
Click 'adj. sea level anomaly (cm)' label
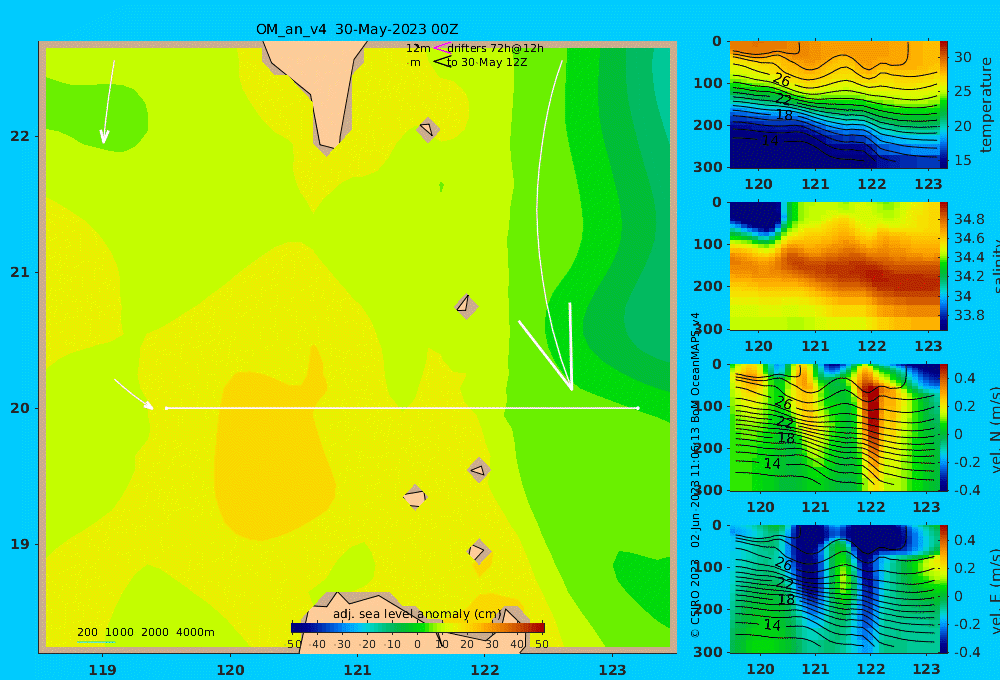click(x=417, y=614)
